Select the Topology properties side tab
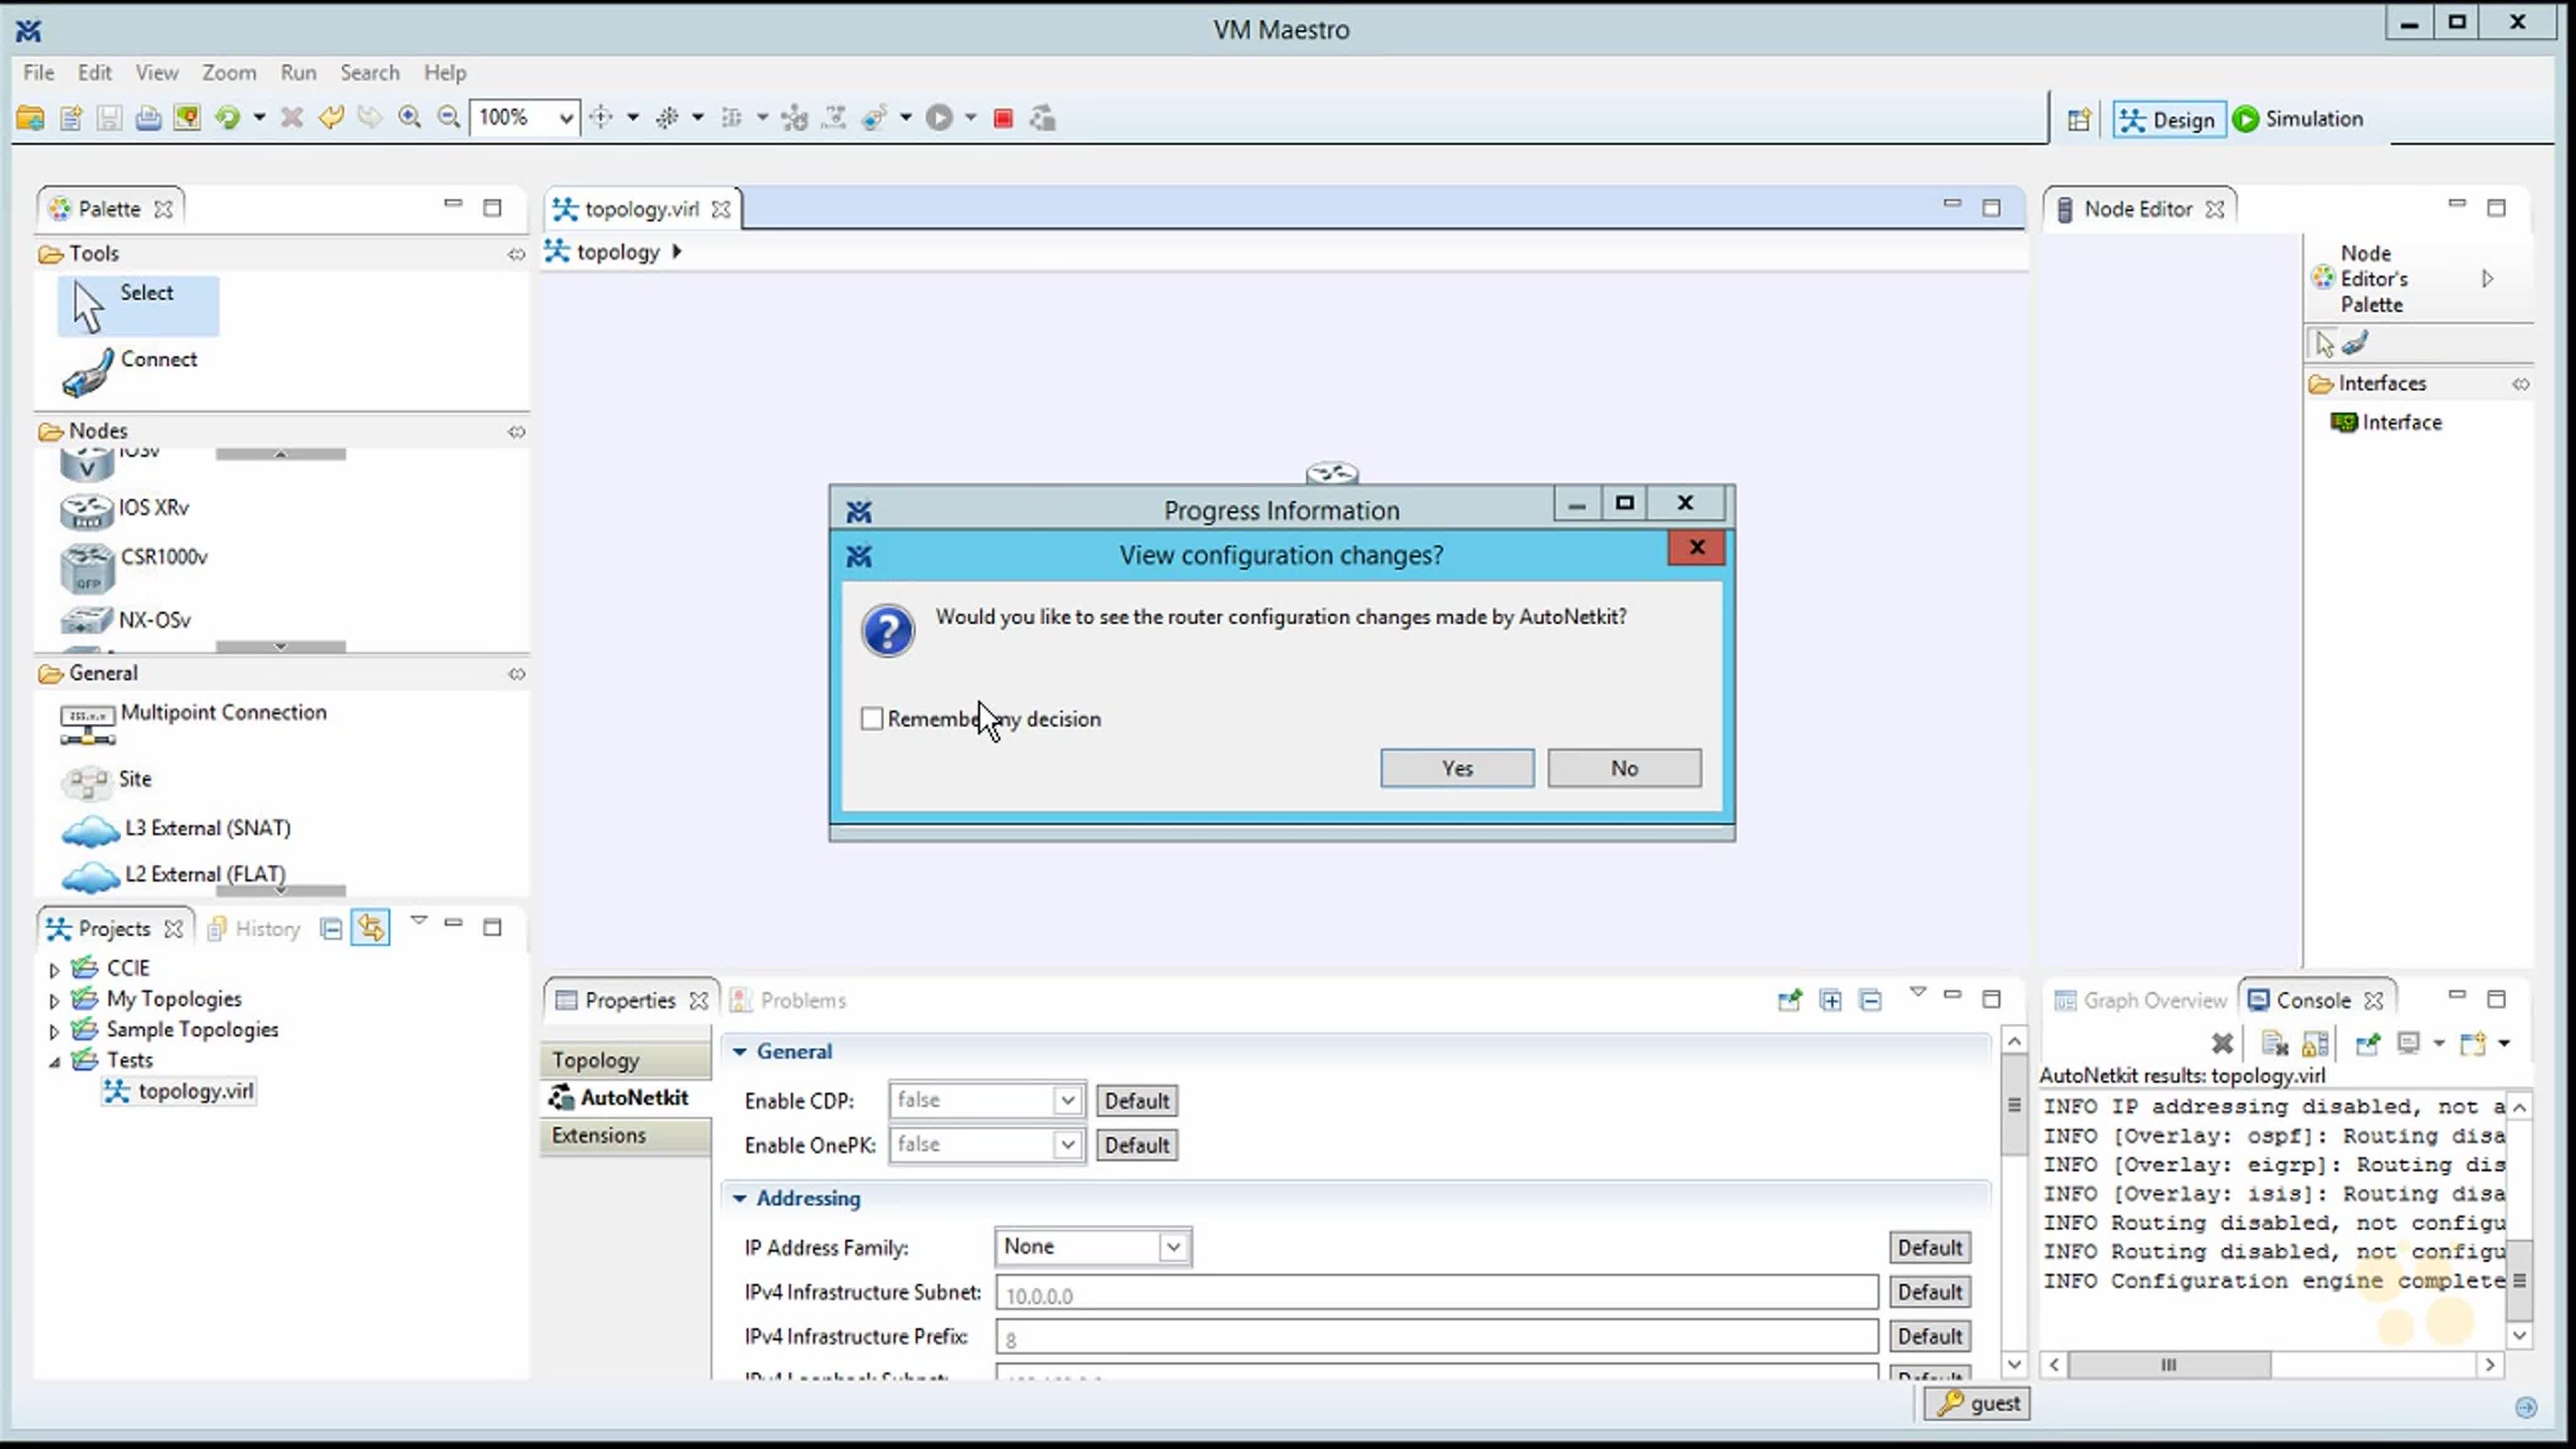 tap(626, 1060)
